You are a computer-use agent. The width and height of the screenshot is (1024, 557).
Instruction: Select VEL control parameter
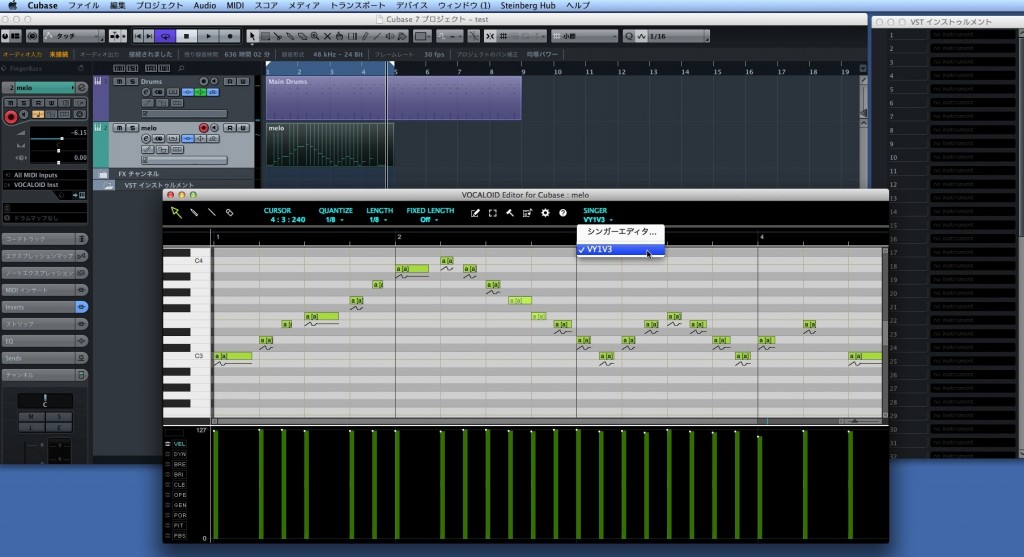click(179, 444)
